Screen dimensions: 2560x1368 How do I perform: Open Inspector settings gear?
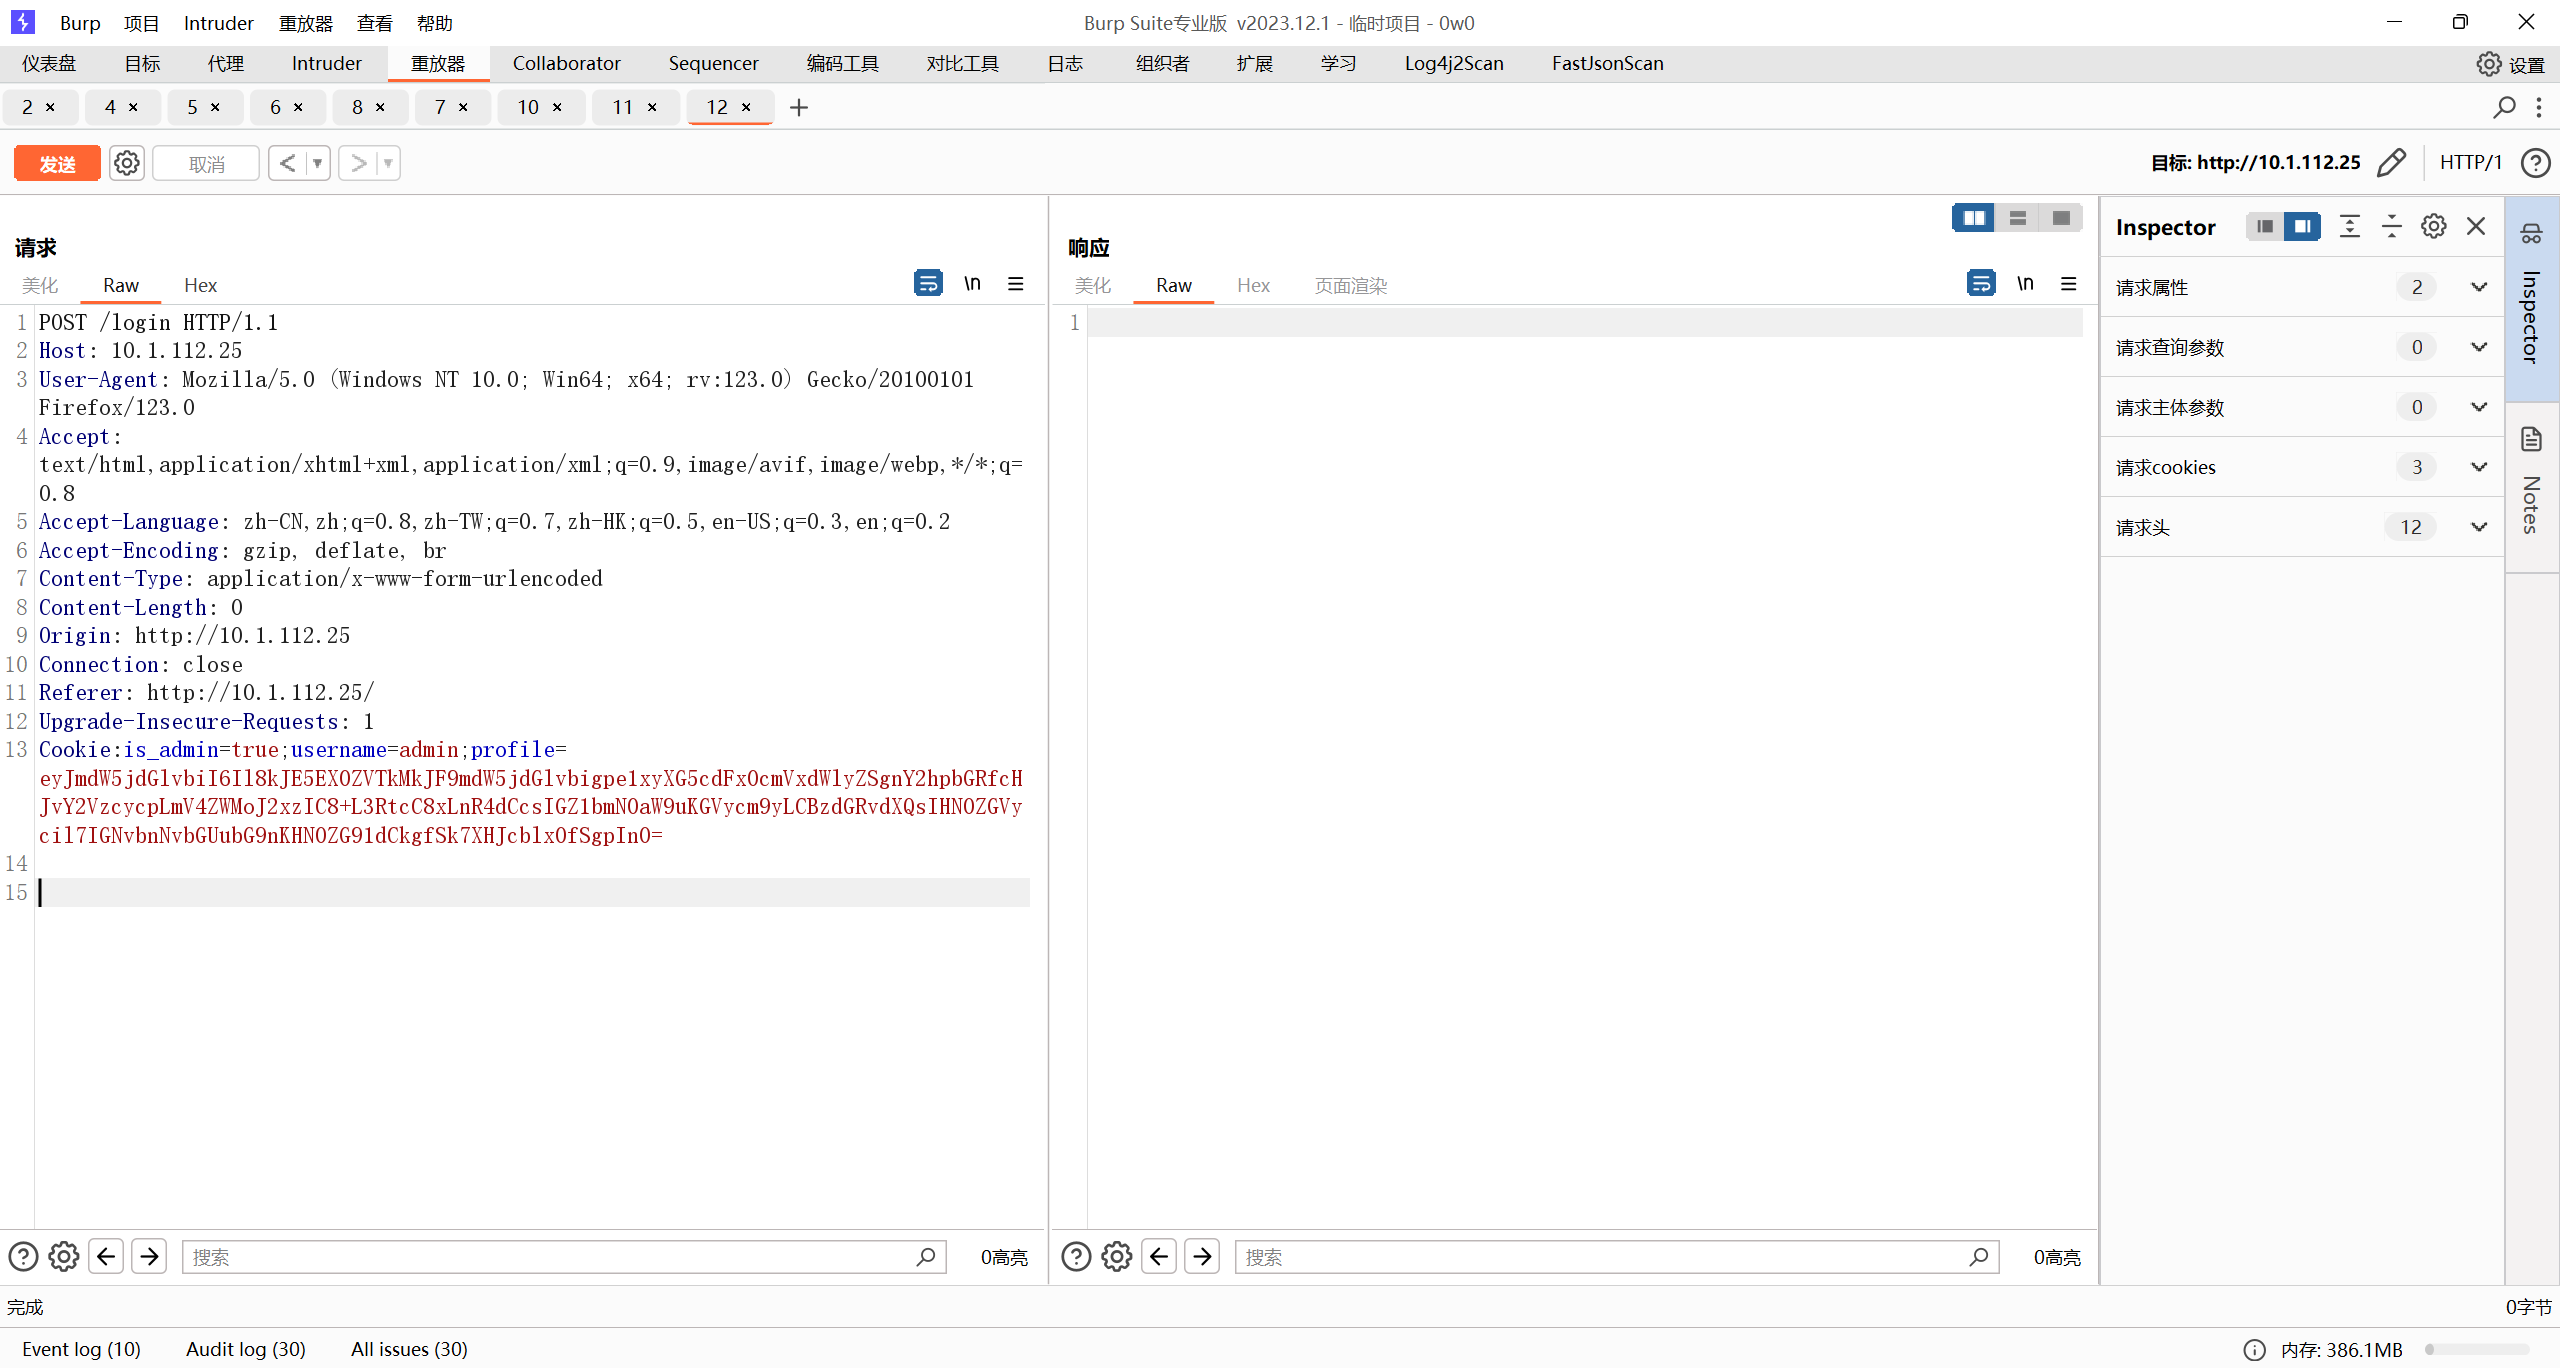2434,226
